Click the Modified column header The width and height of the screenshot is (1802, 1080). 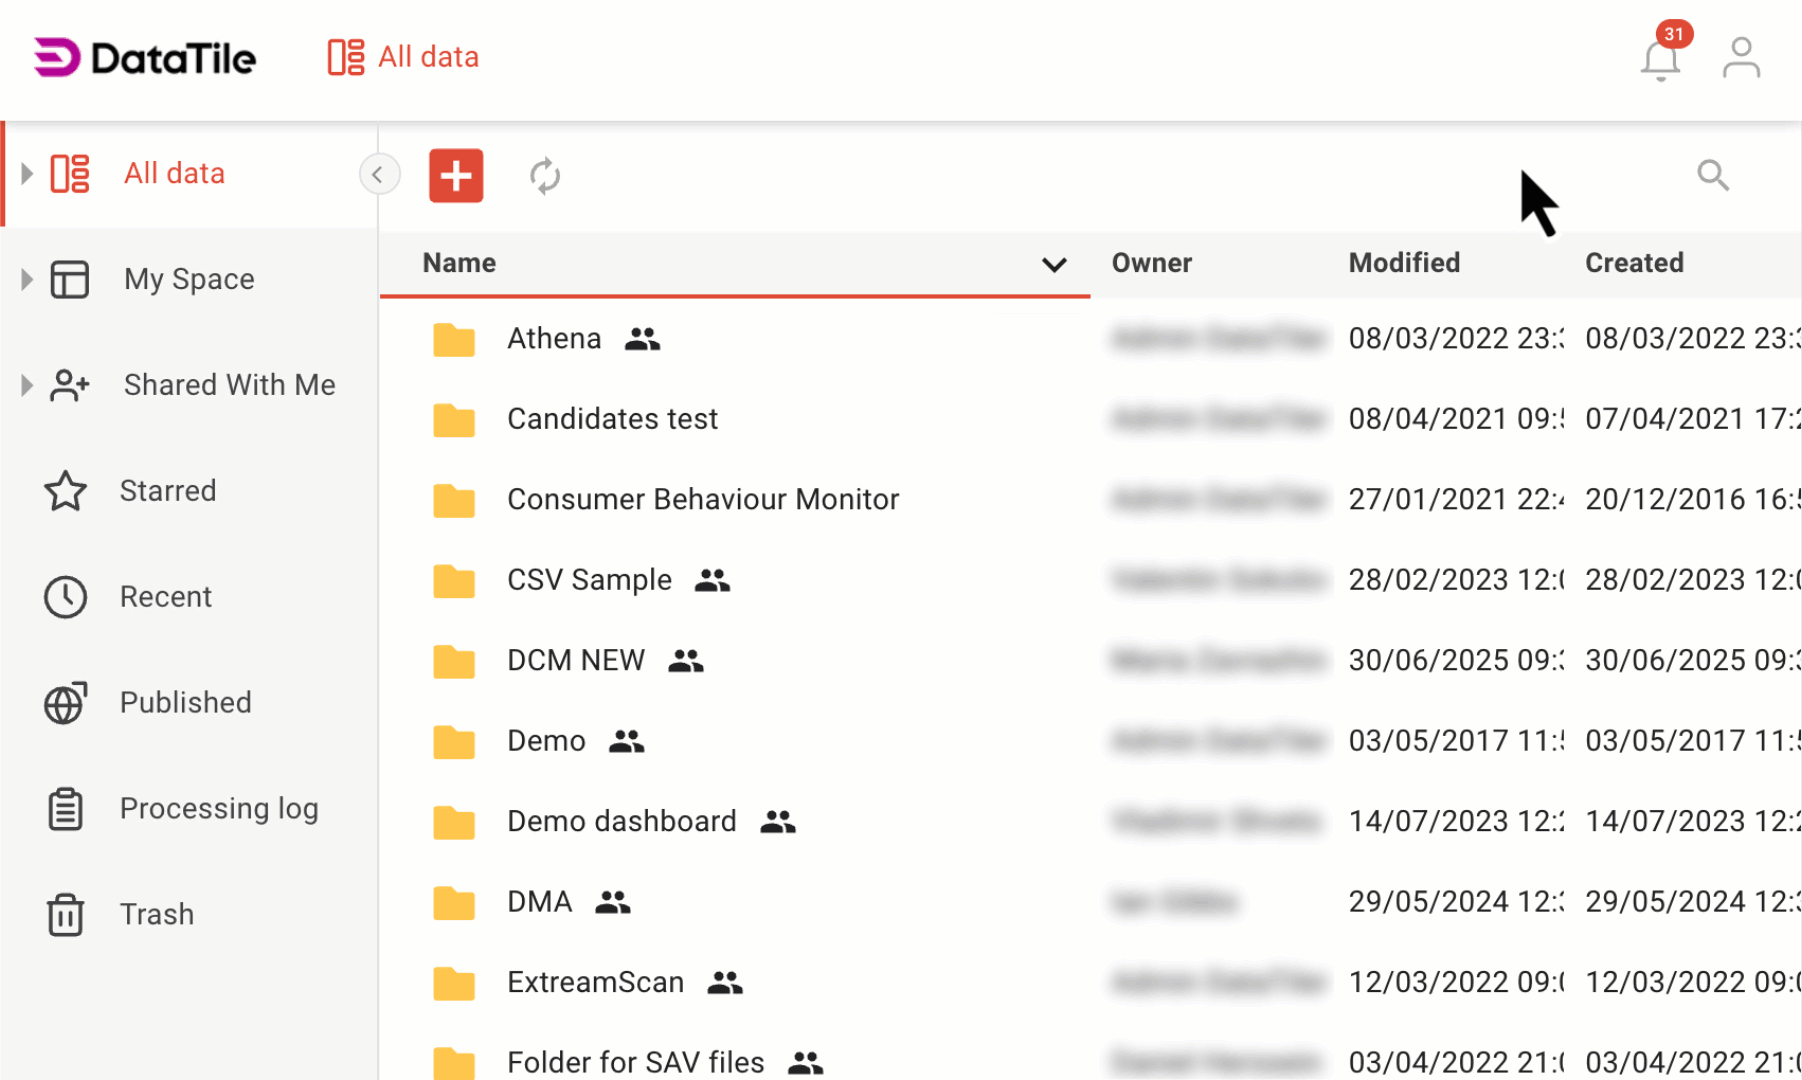pos(1404,263)
